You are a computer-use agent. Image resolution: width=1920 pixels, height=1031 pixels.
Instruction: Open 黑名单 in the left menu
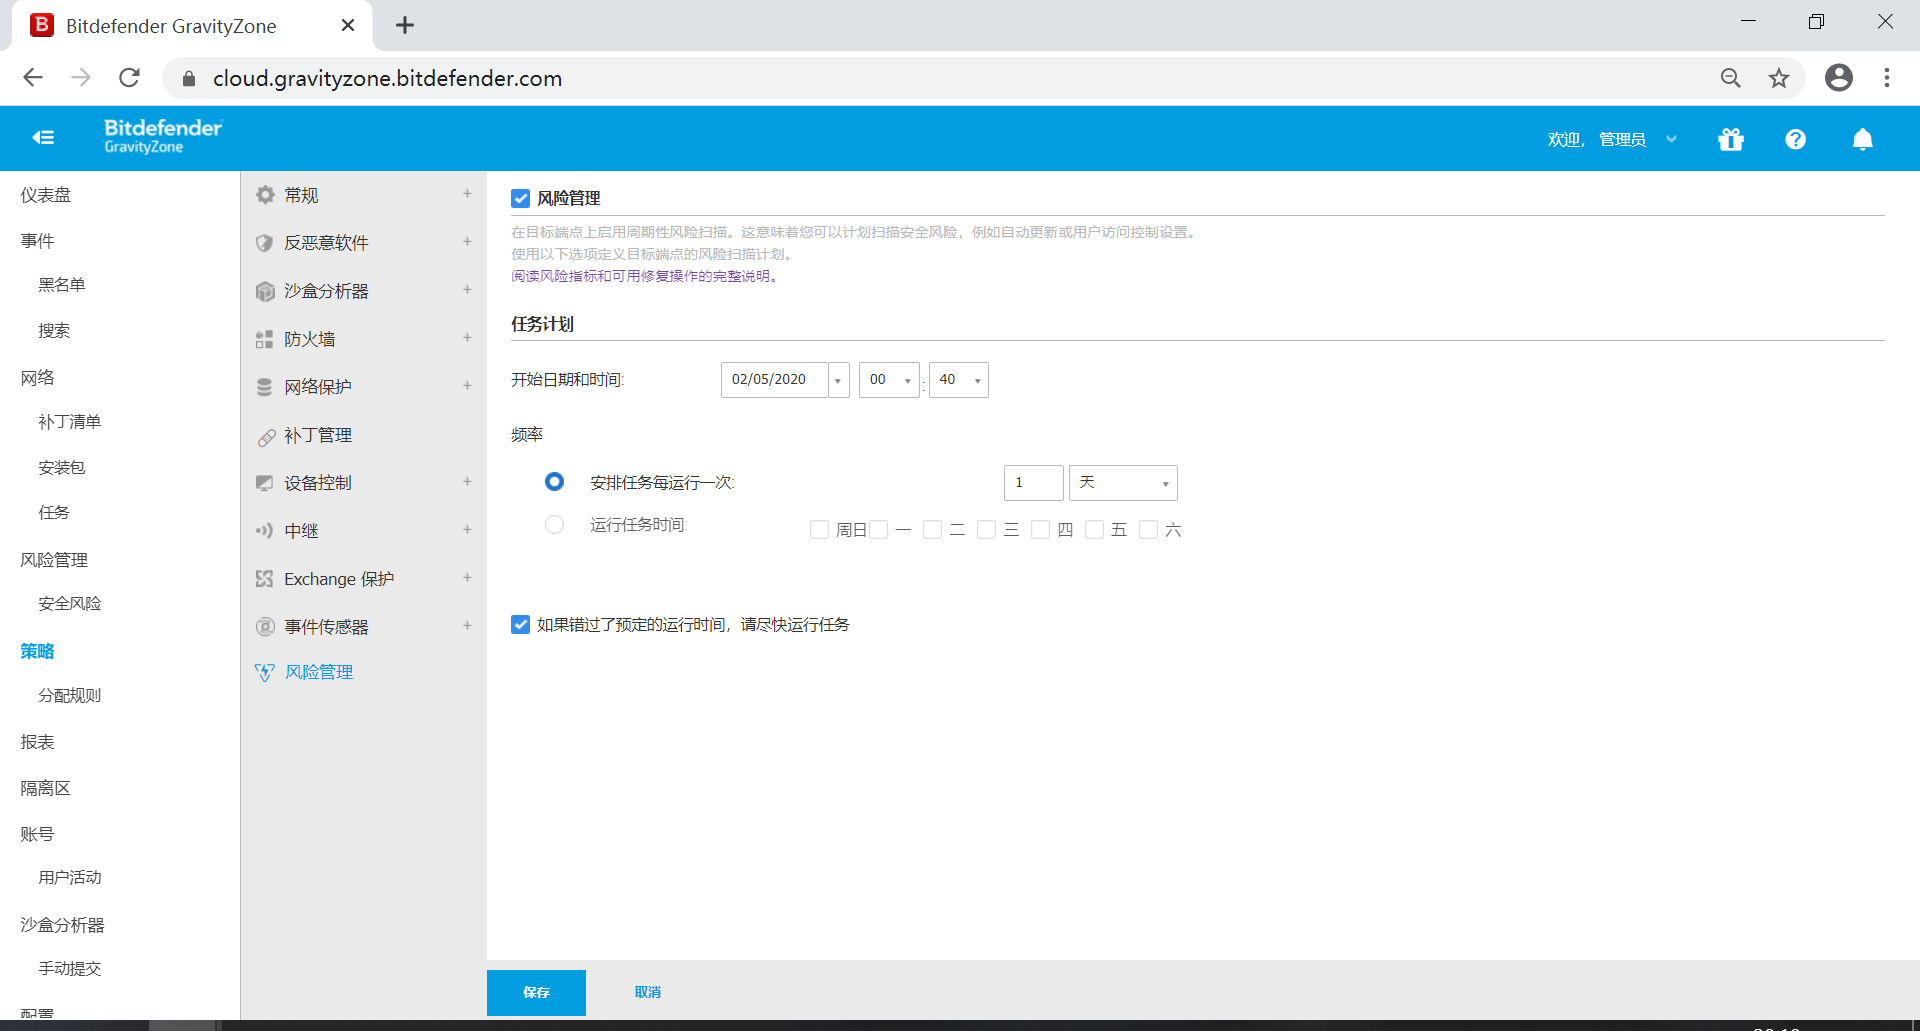click(62, 285)
